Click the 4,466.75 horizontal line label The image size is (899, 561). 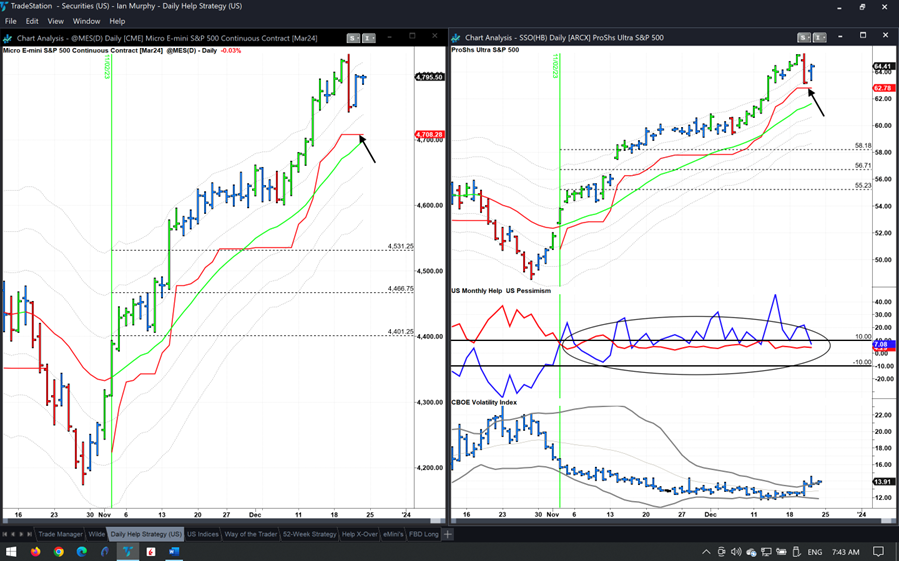(400, 289)
